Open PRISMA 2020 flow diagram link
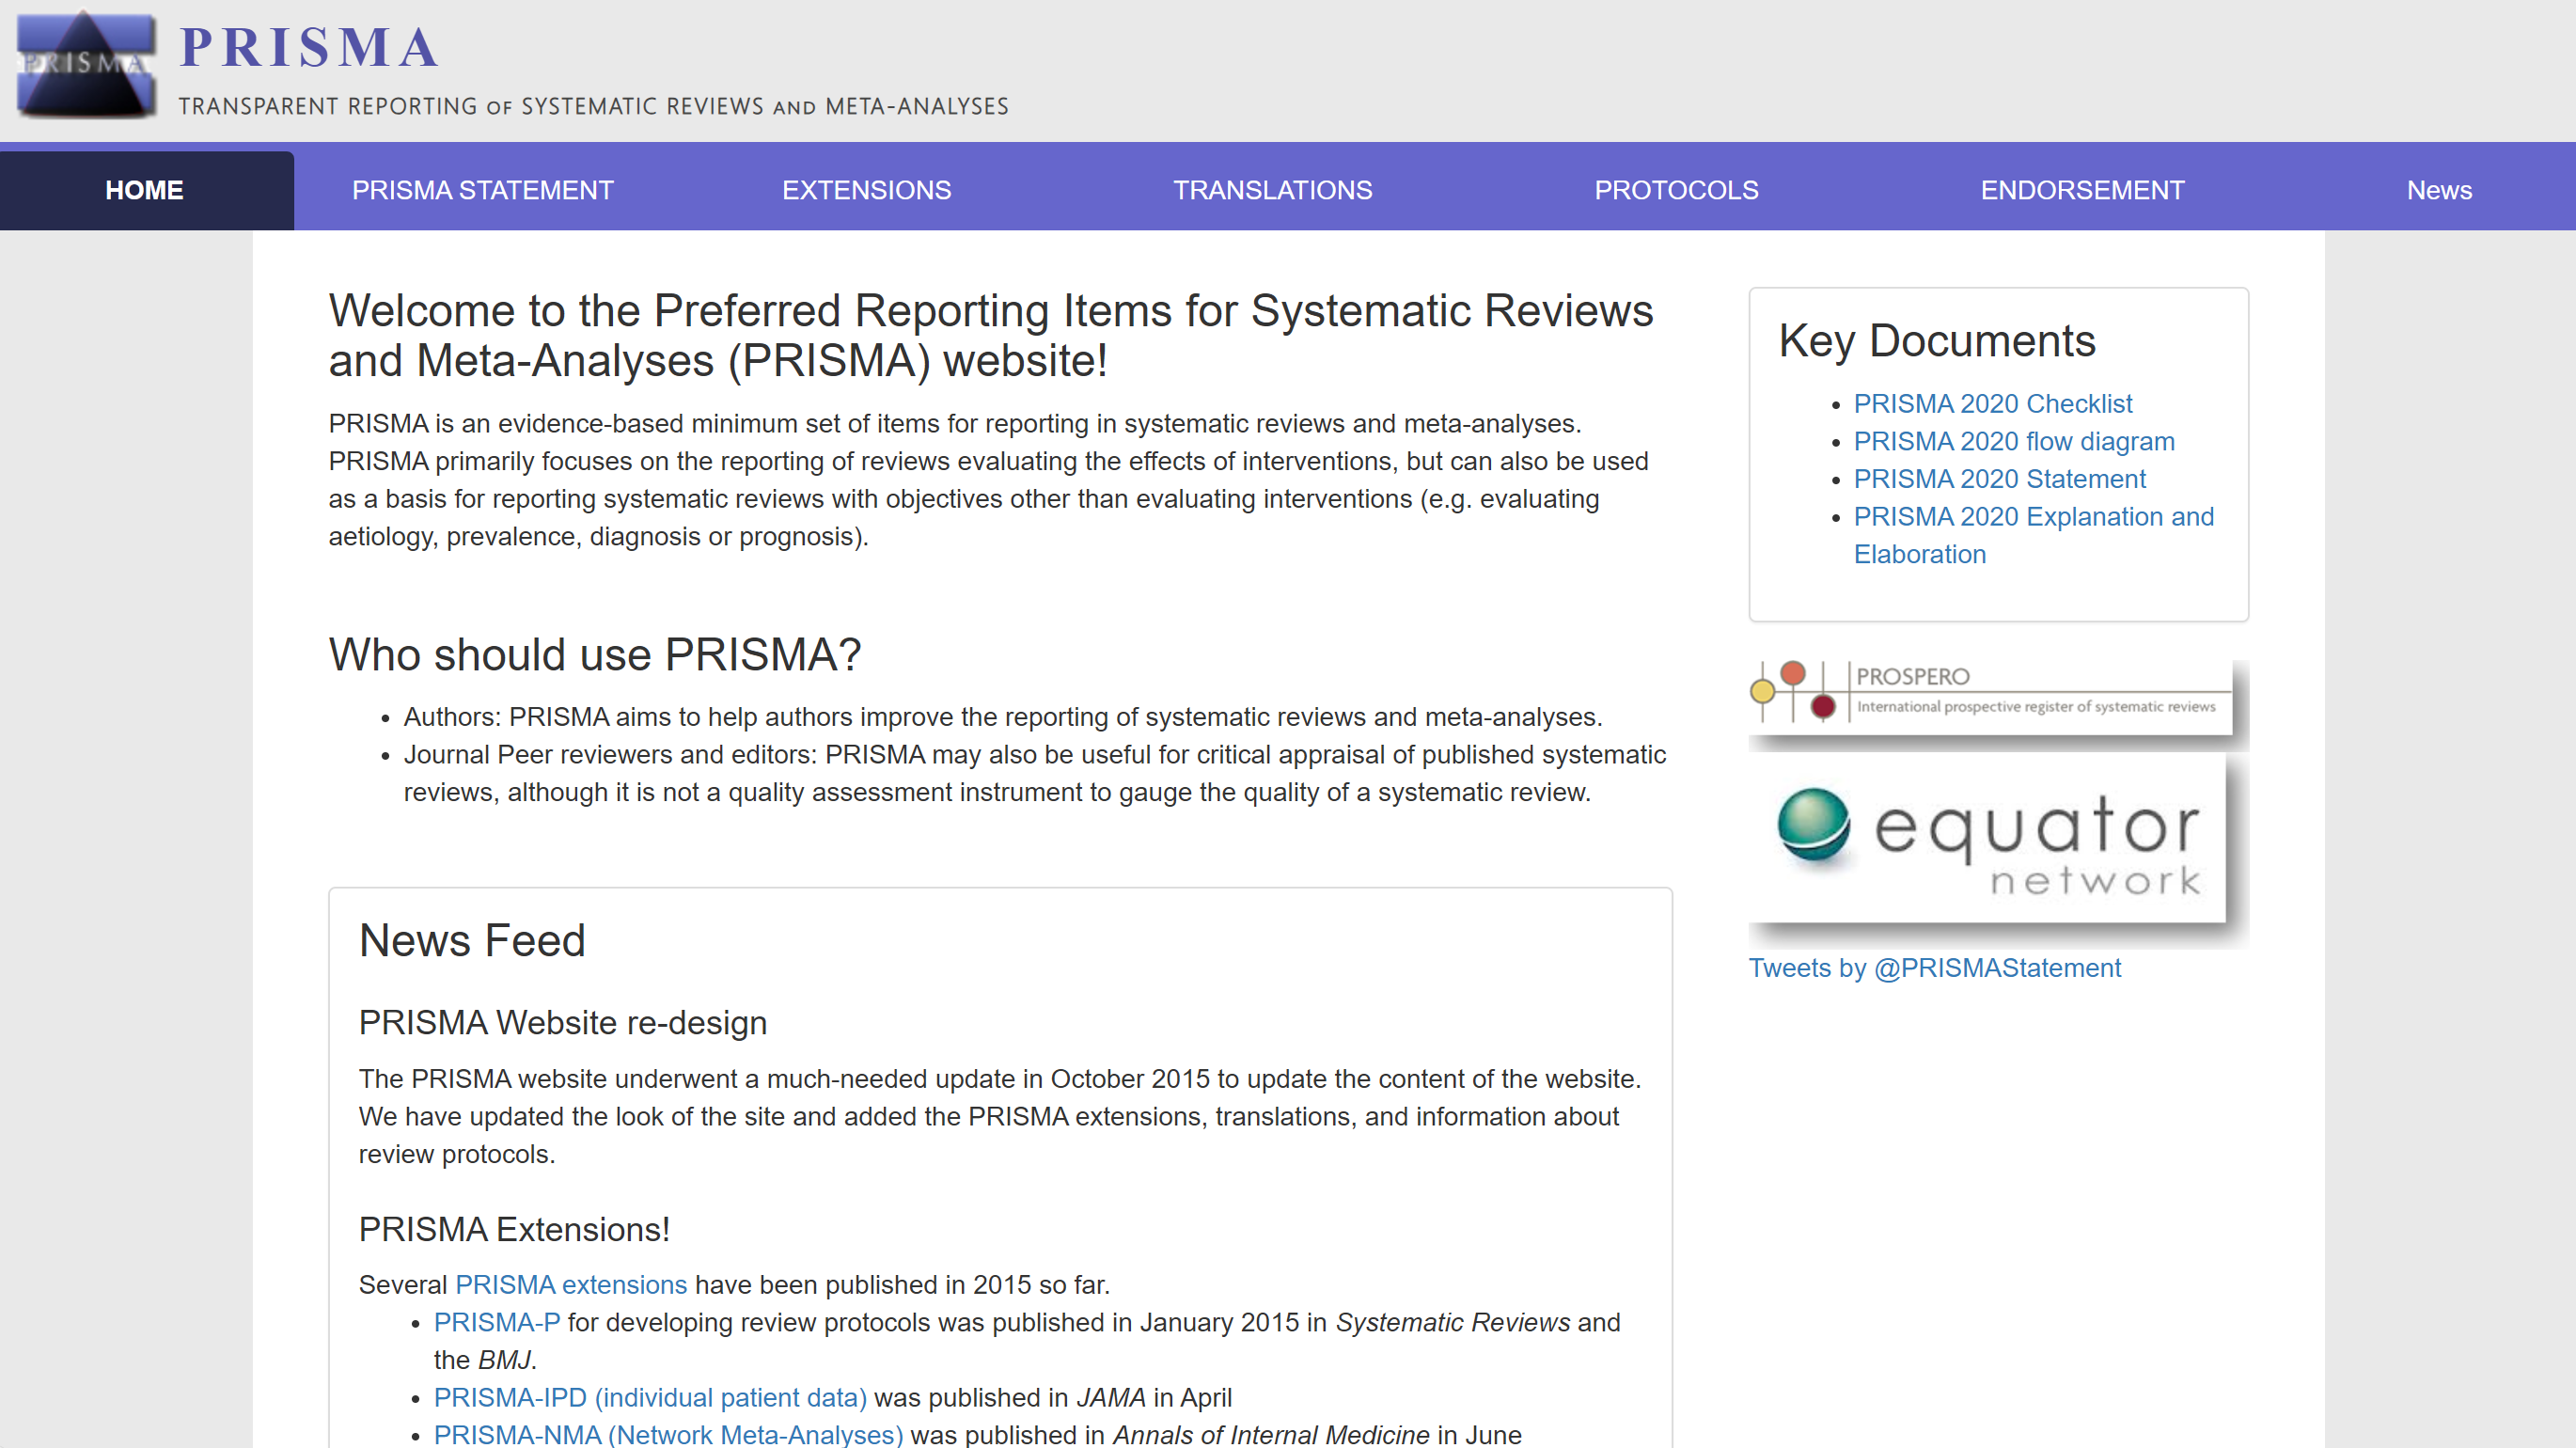This screenshot has height=1448, width=2576. [x=2013, y=441]
